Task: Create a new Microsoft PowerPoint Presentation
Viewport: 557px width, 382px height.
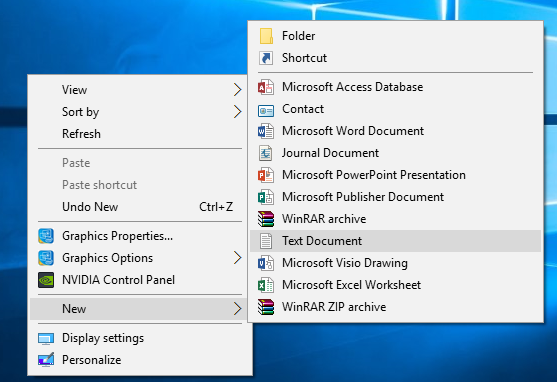Action: tap(395, 175)
